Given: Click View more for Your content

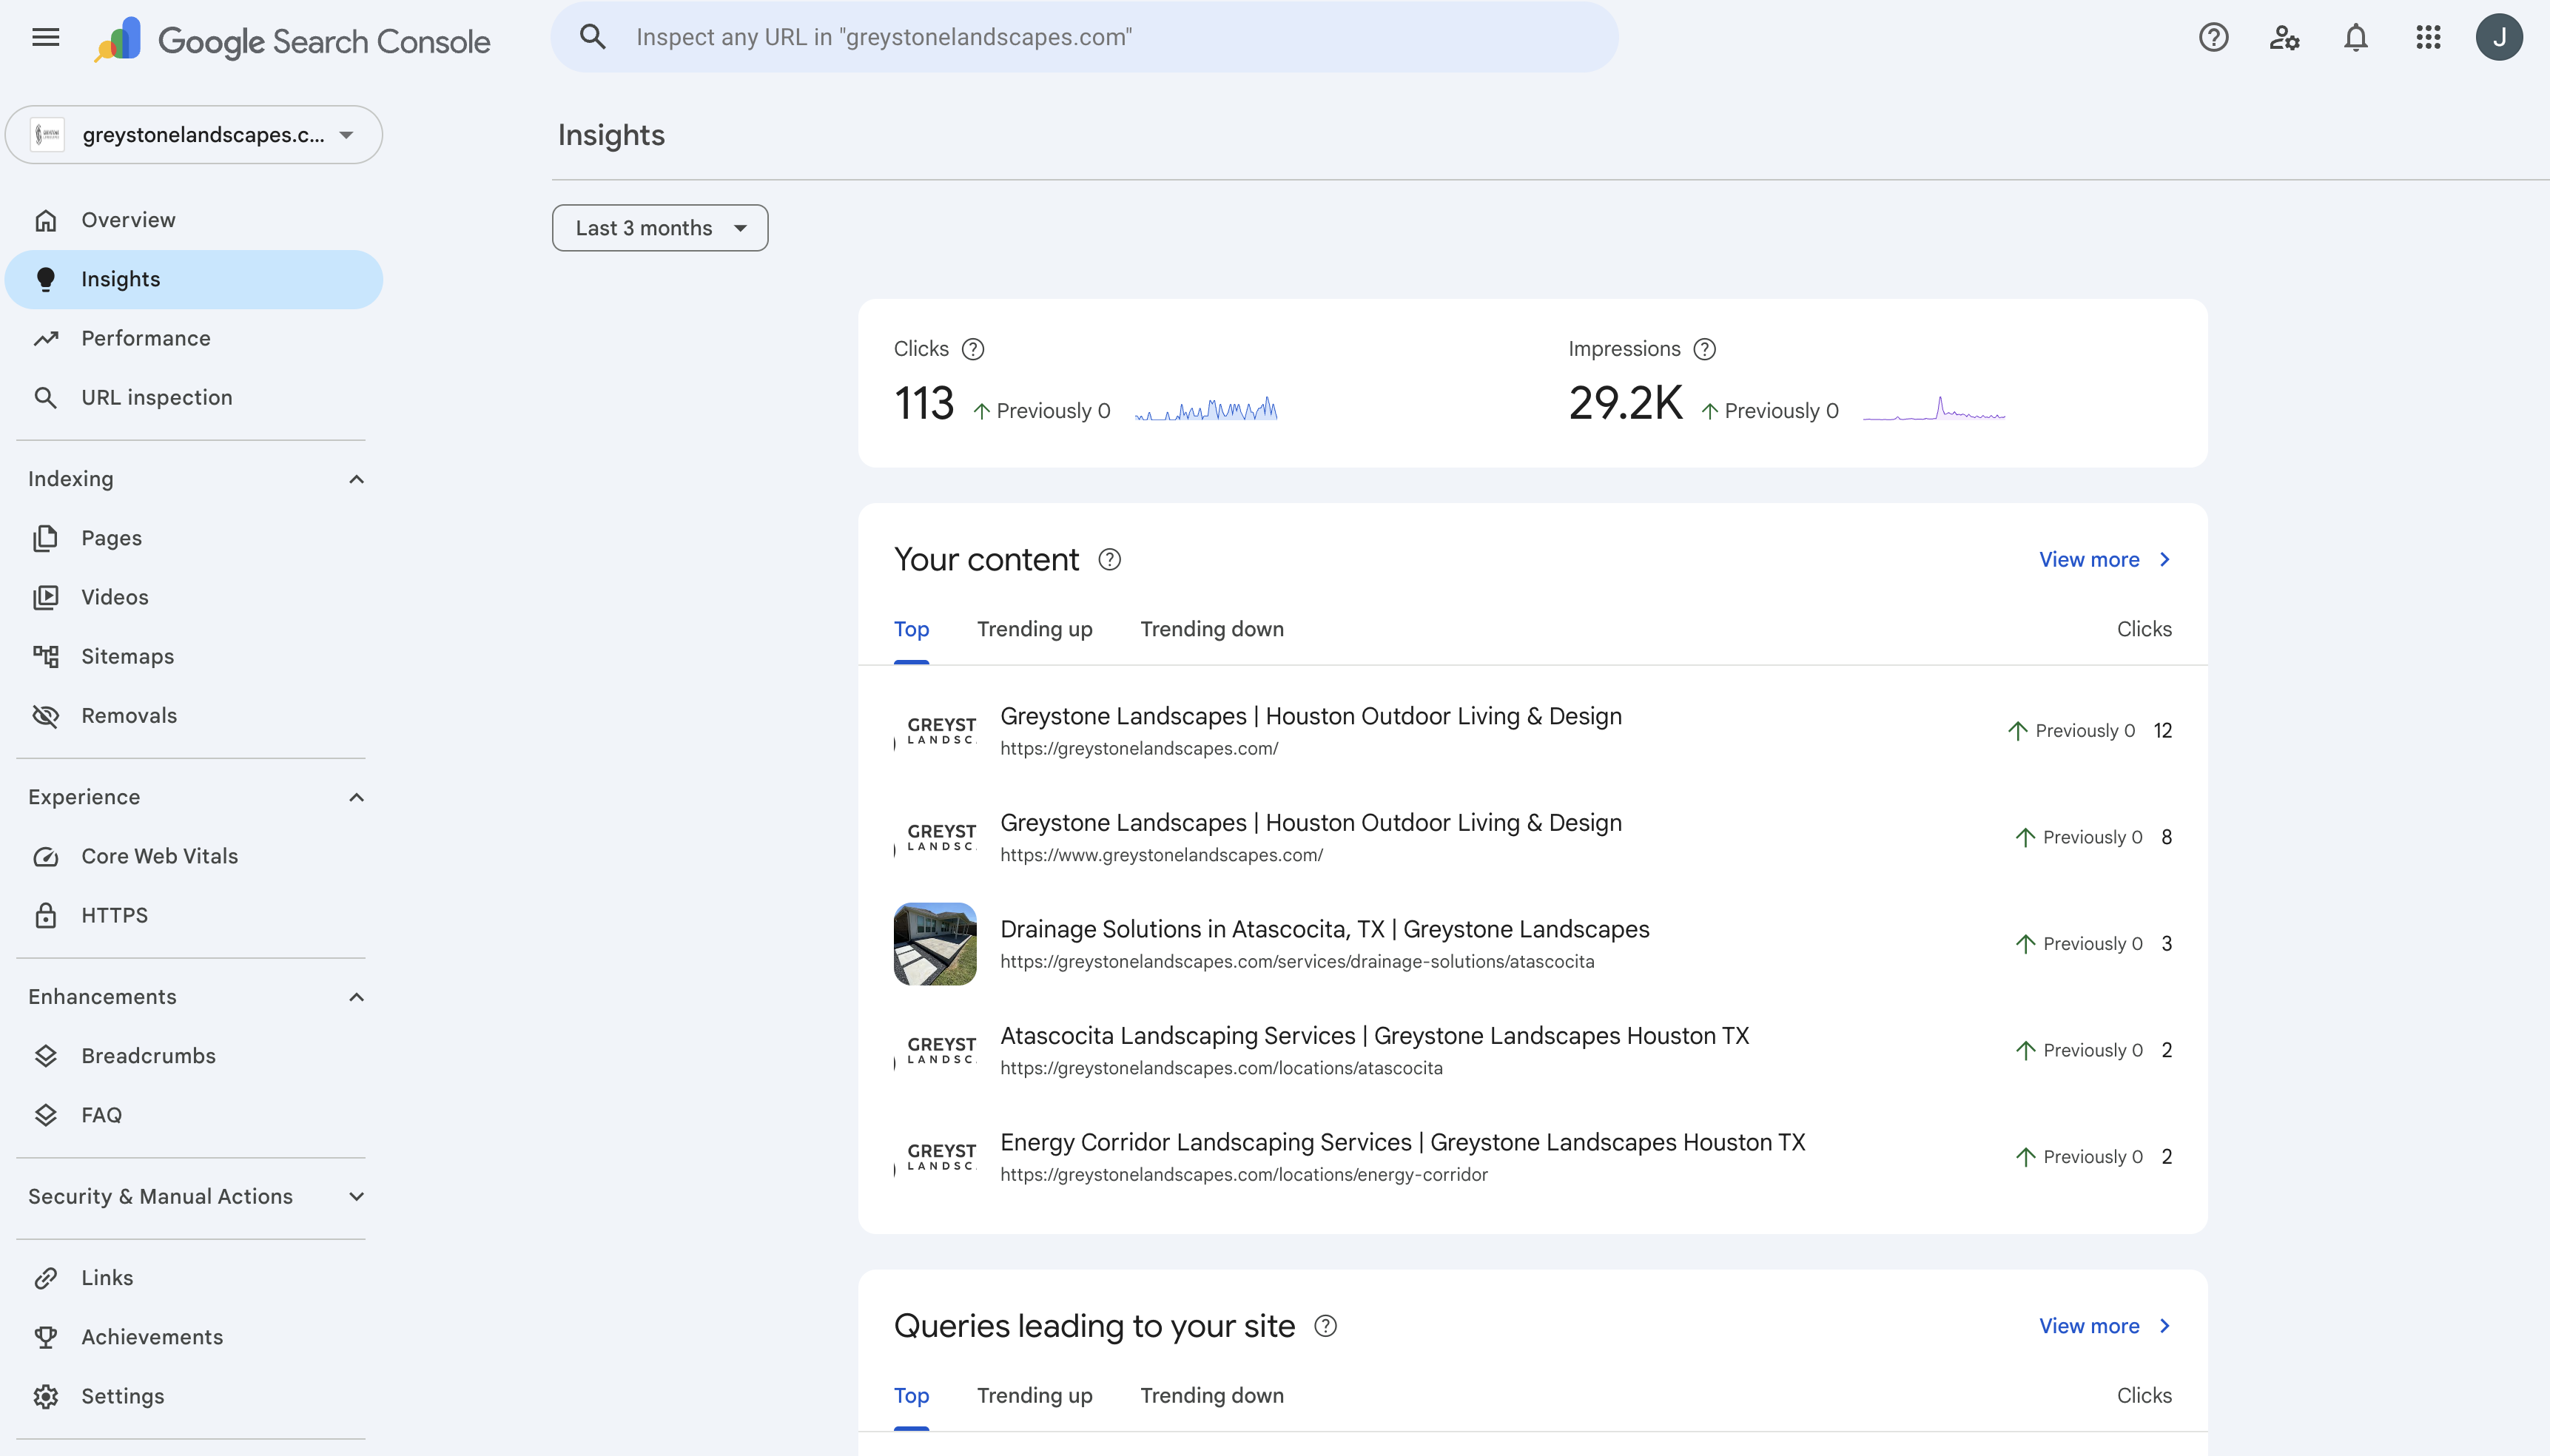Looking at the screenshot, I should pyautogui.click(x=2105, y=559).
